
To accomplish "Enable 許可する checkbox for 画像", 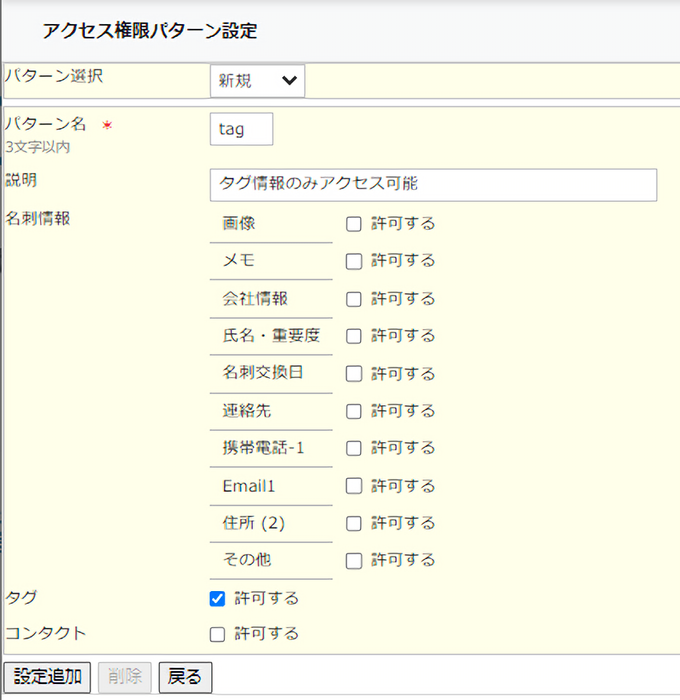I will pyautogui.click(x=354, y=224).
